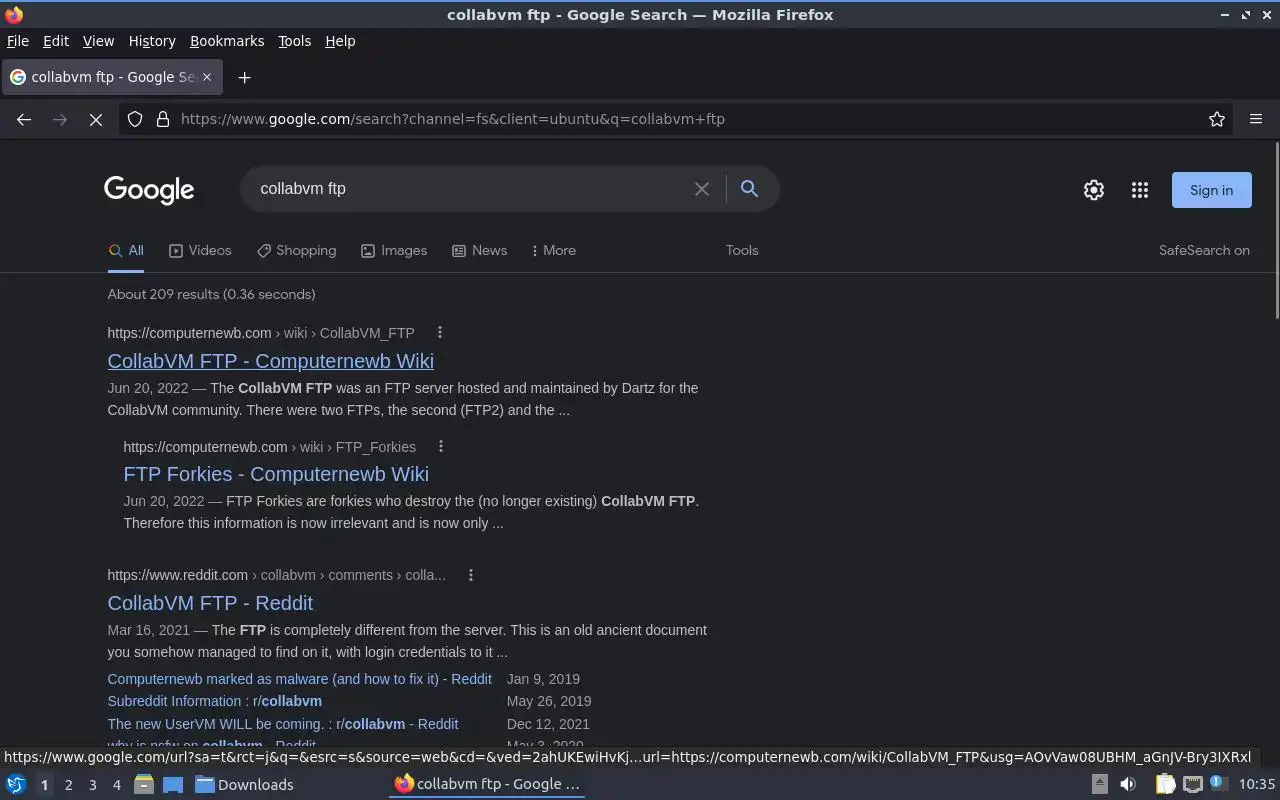1280x800 pixels.
Task: Expand the More search categories dropdown
Action: (553, 251)
